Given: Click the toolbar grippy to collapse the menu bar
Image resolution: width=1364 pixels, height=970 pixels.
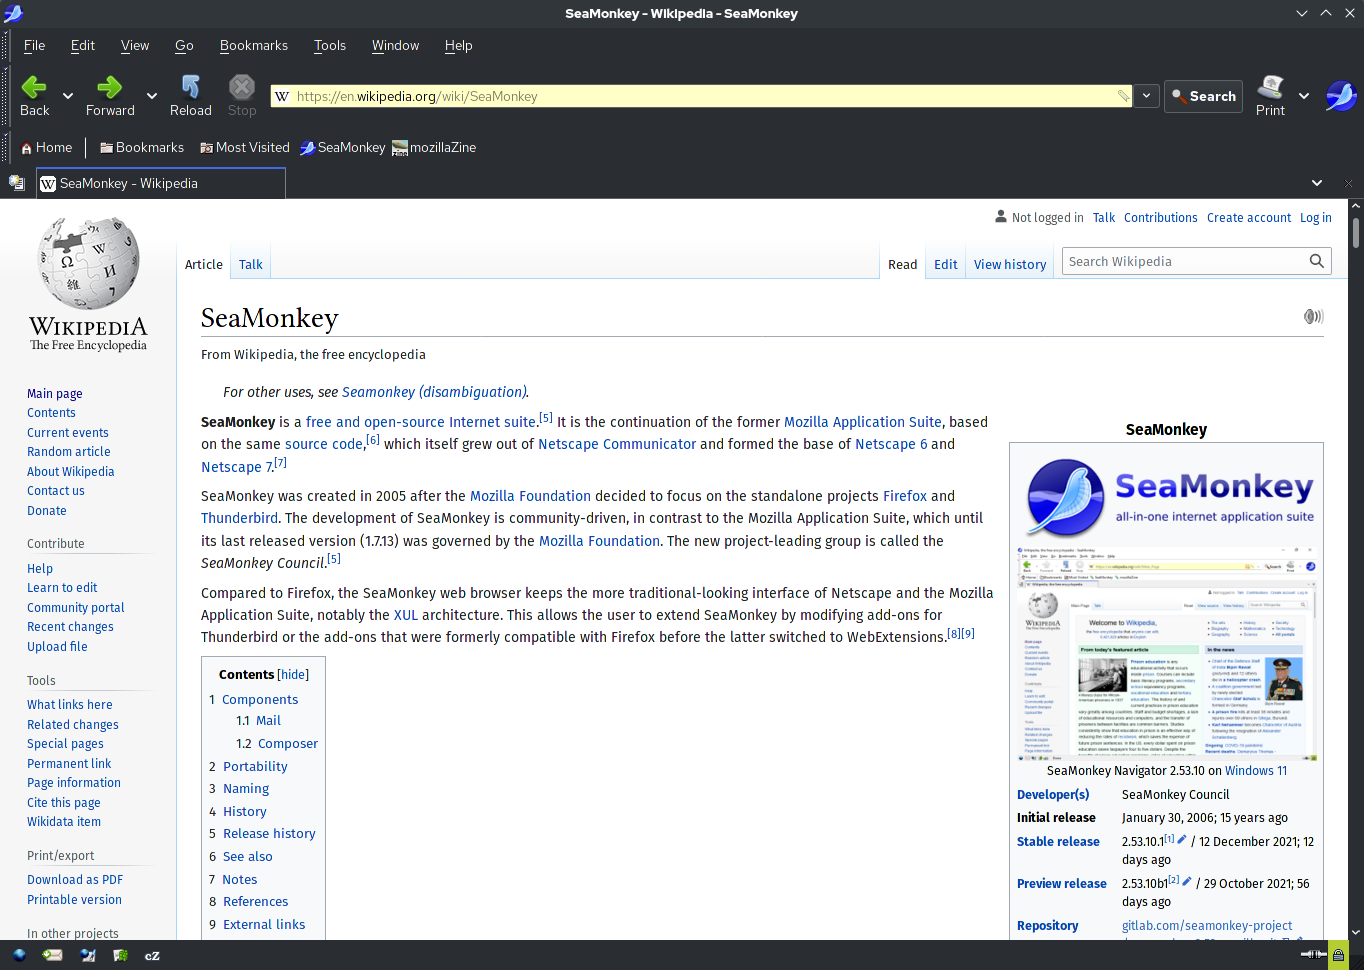Looking at the screenshot, I should coord(5,45).
